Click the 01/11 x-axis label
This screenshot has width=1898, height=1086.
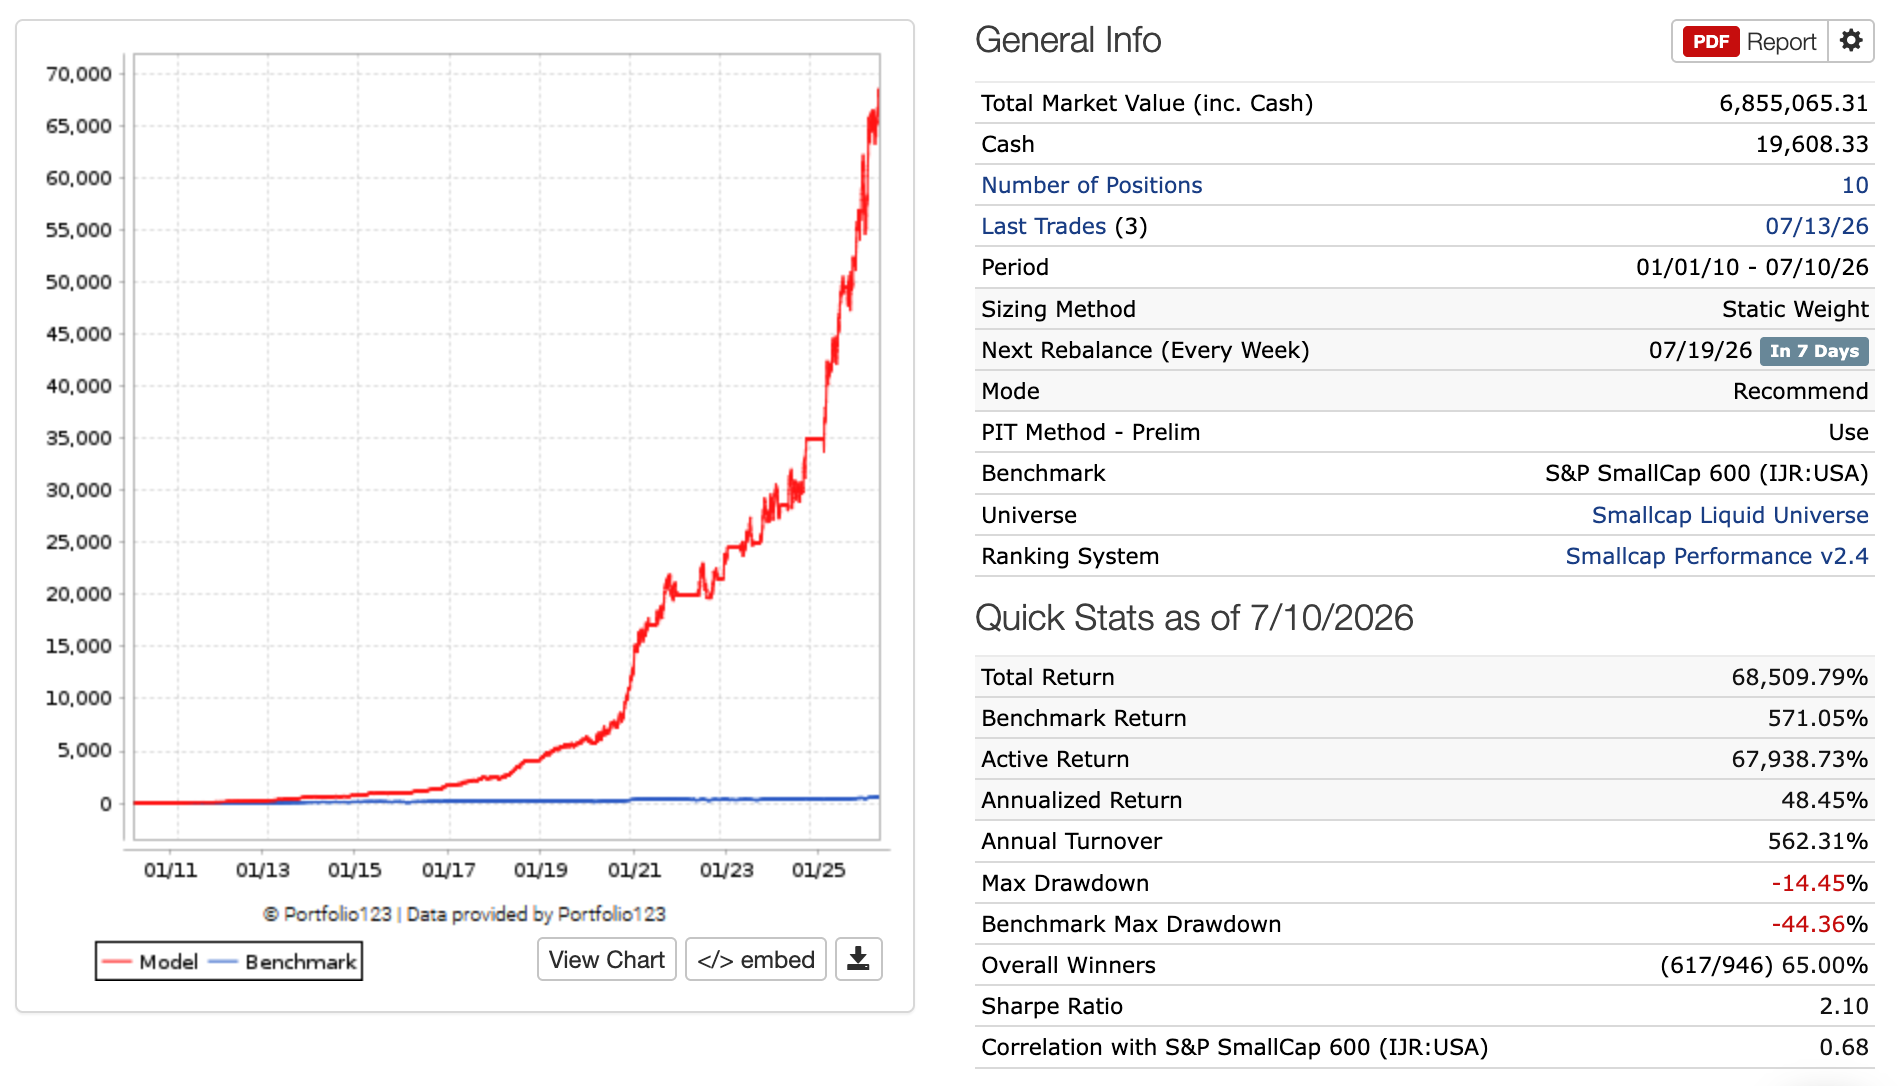coord(170,870)
